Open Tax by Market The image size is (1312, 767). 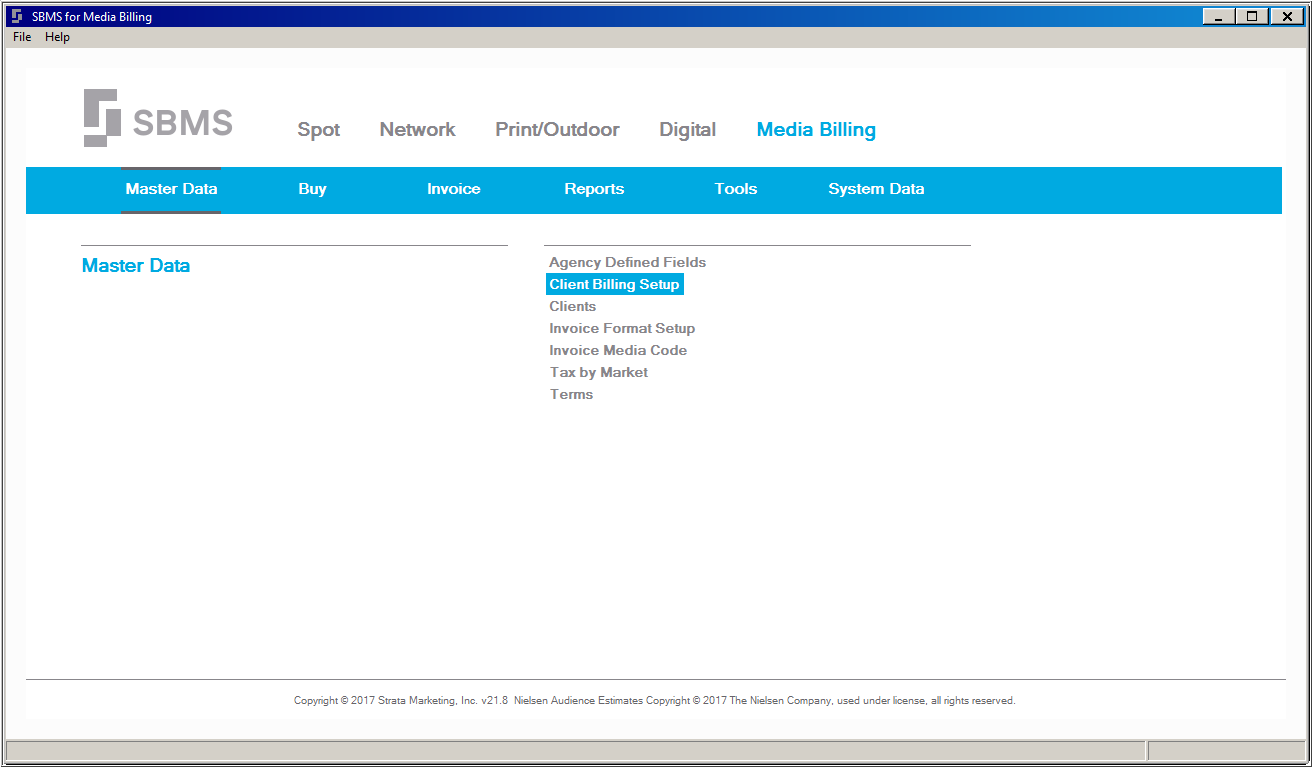coord(598,372)
